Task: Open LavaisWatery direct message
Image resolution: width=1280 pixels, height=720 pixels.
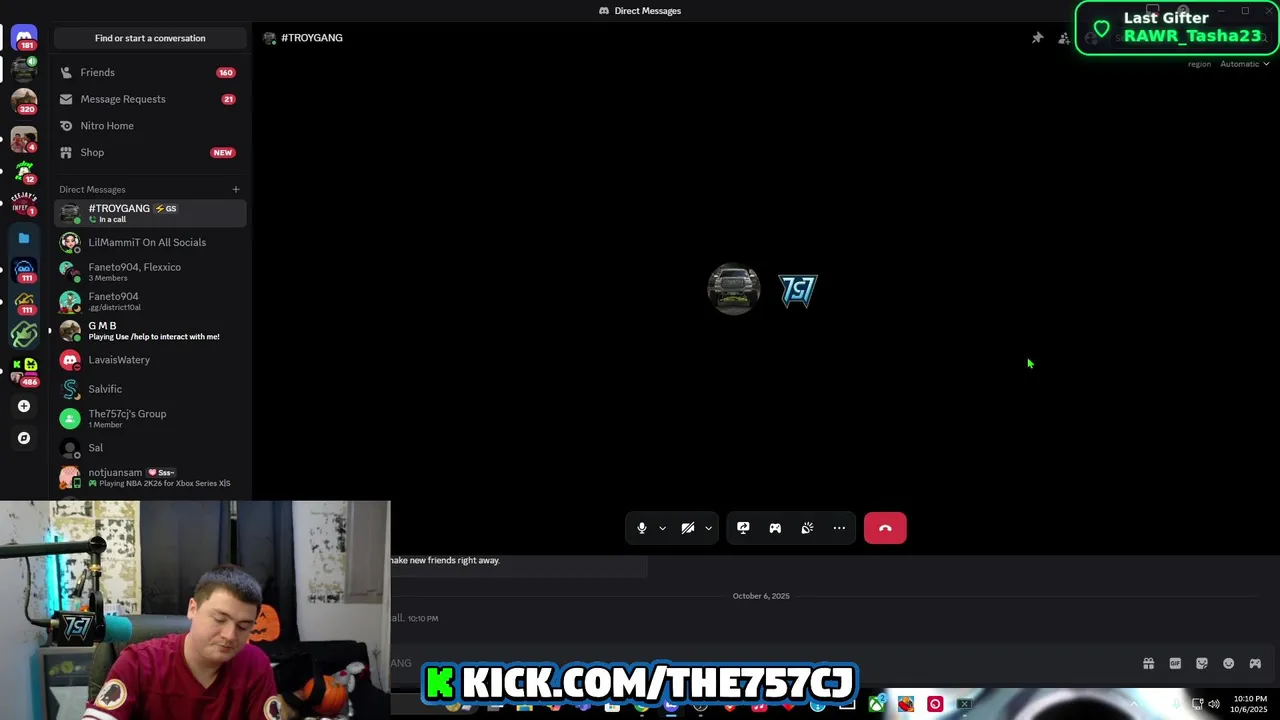Action: point(150,360)
